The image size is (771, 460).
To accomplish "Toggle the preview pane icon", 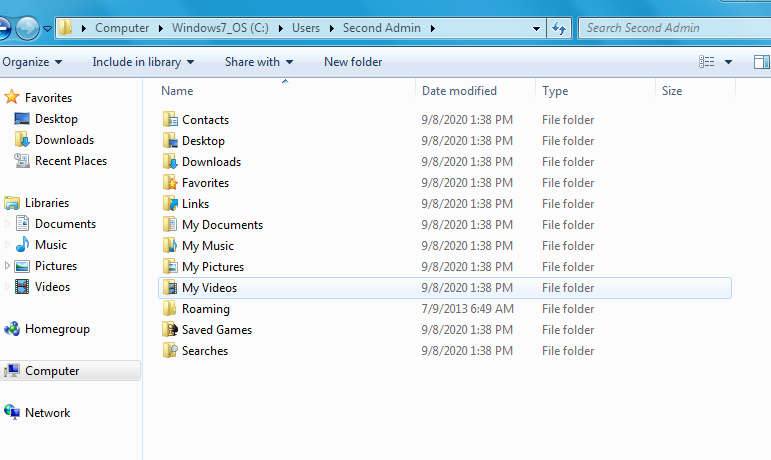I will click(x=762, y=62).
